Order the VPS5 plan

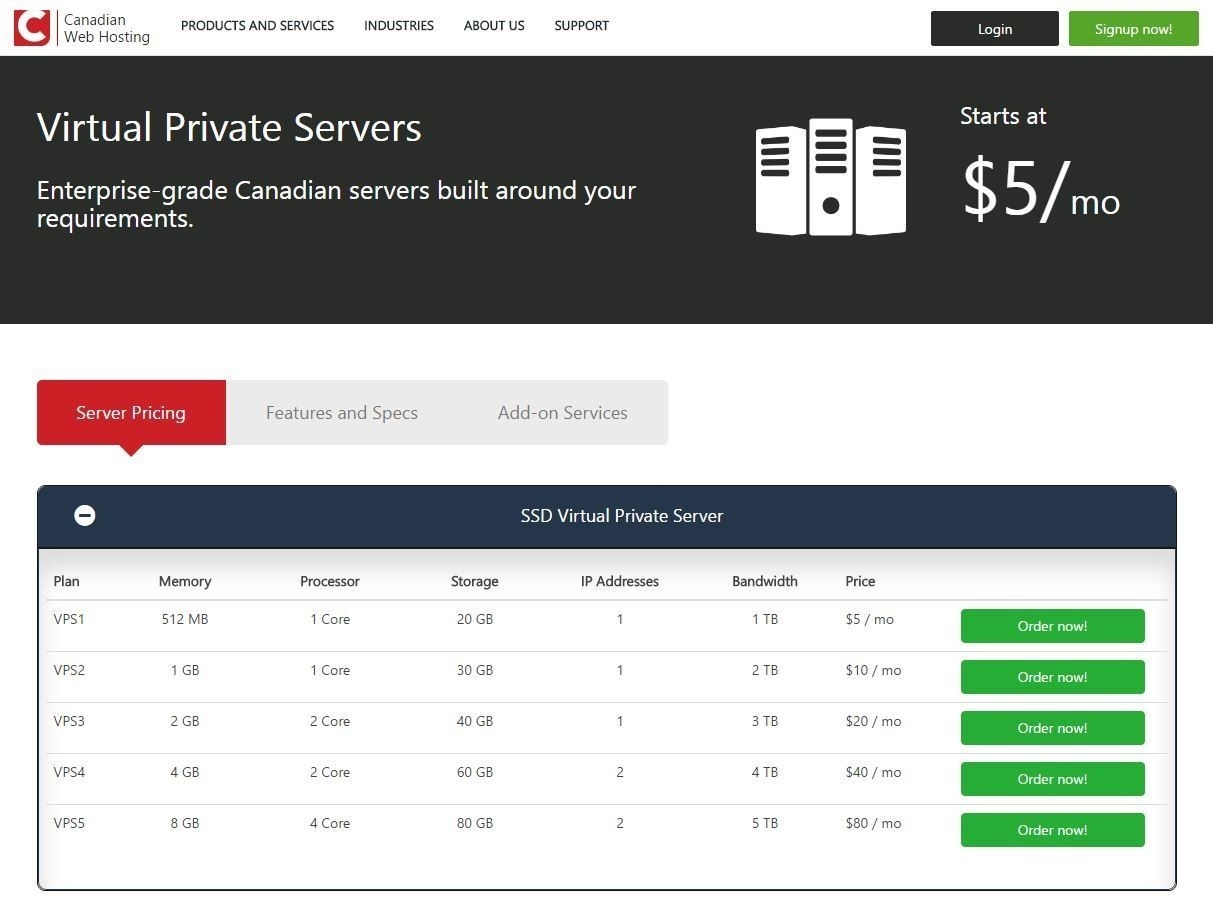(1052, 830)
